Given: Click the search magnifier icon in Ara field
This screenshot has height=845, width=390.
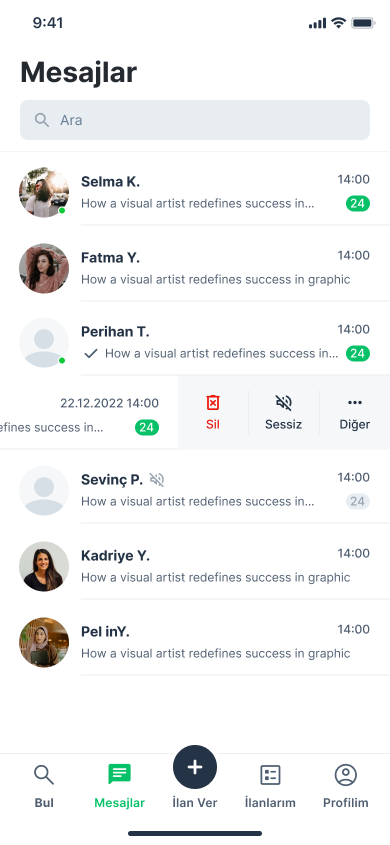Looking at the screenshot, I should click(x=42, y=120).
